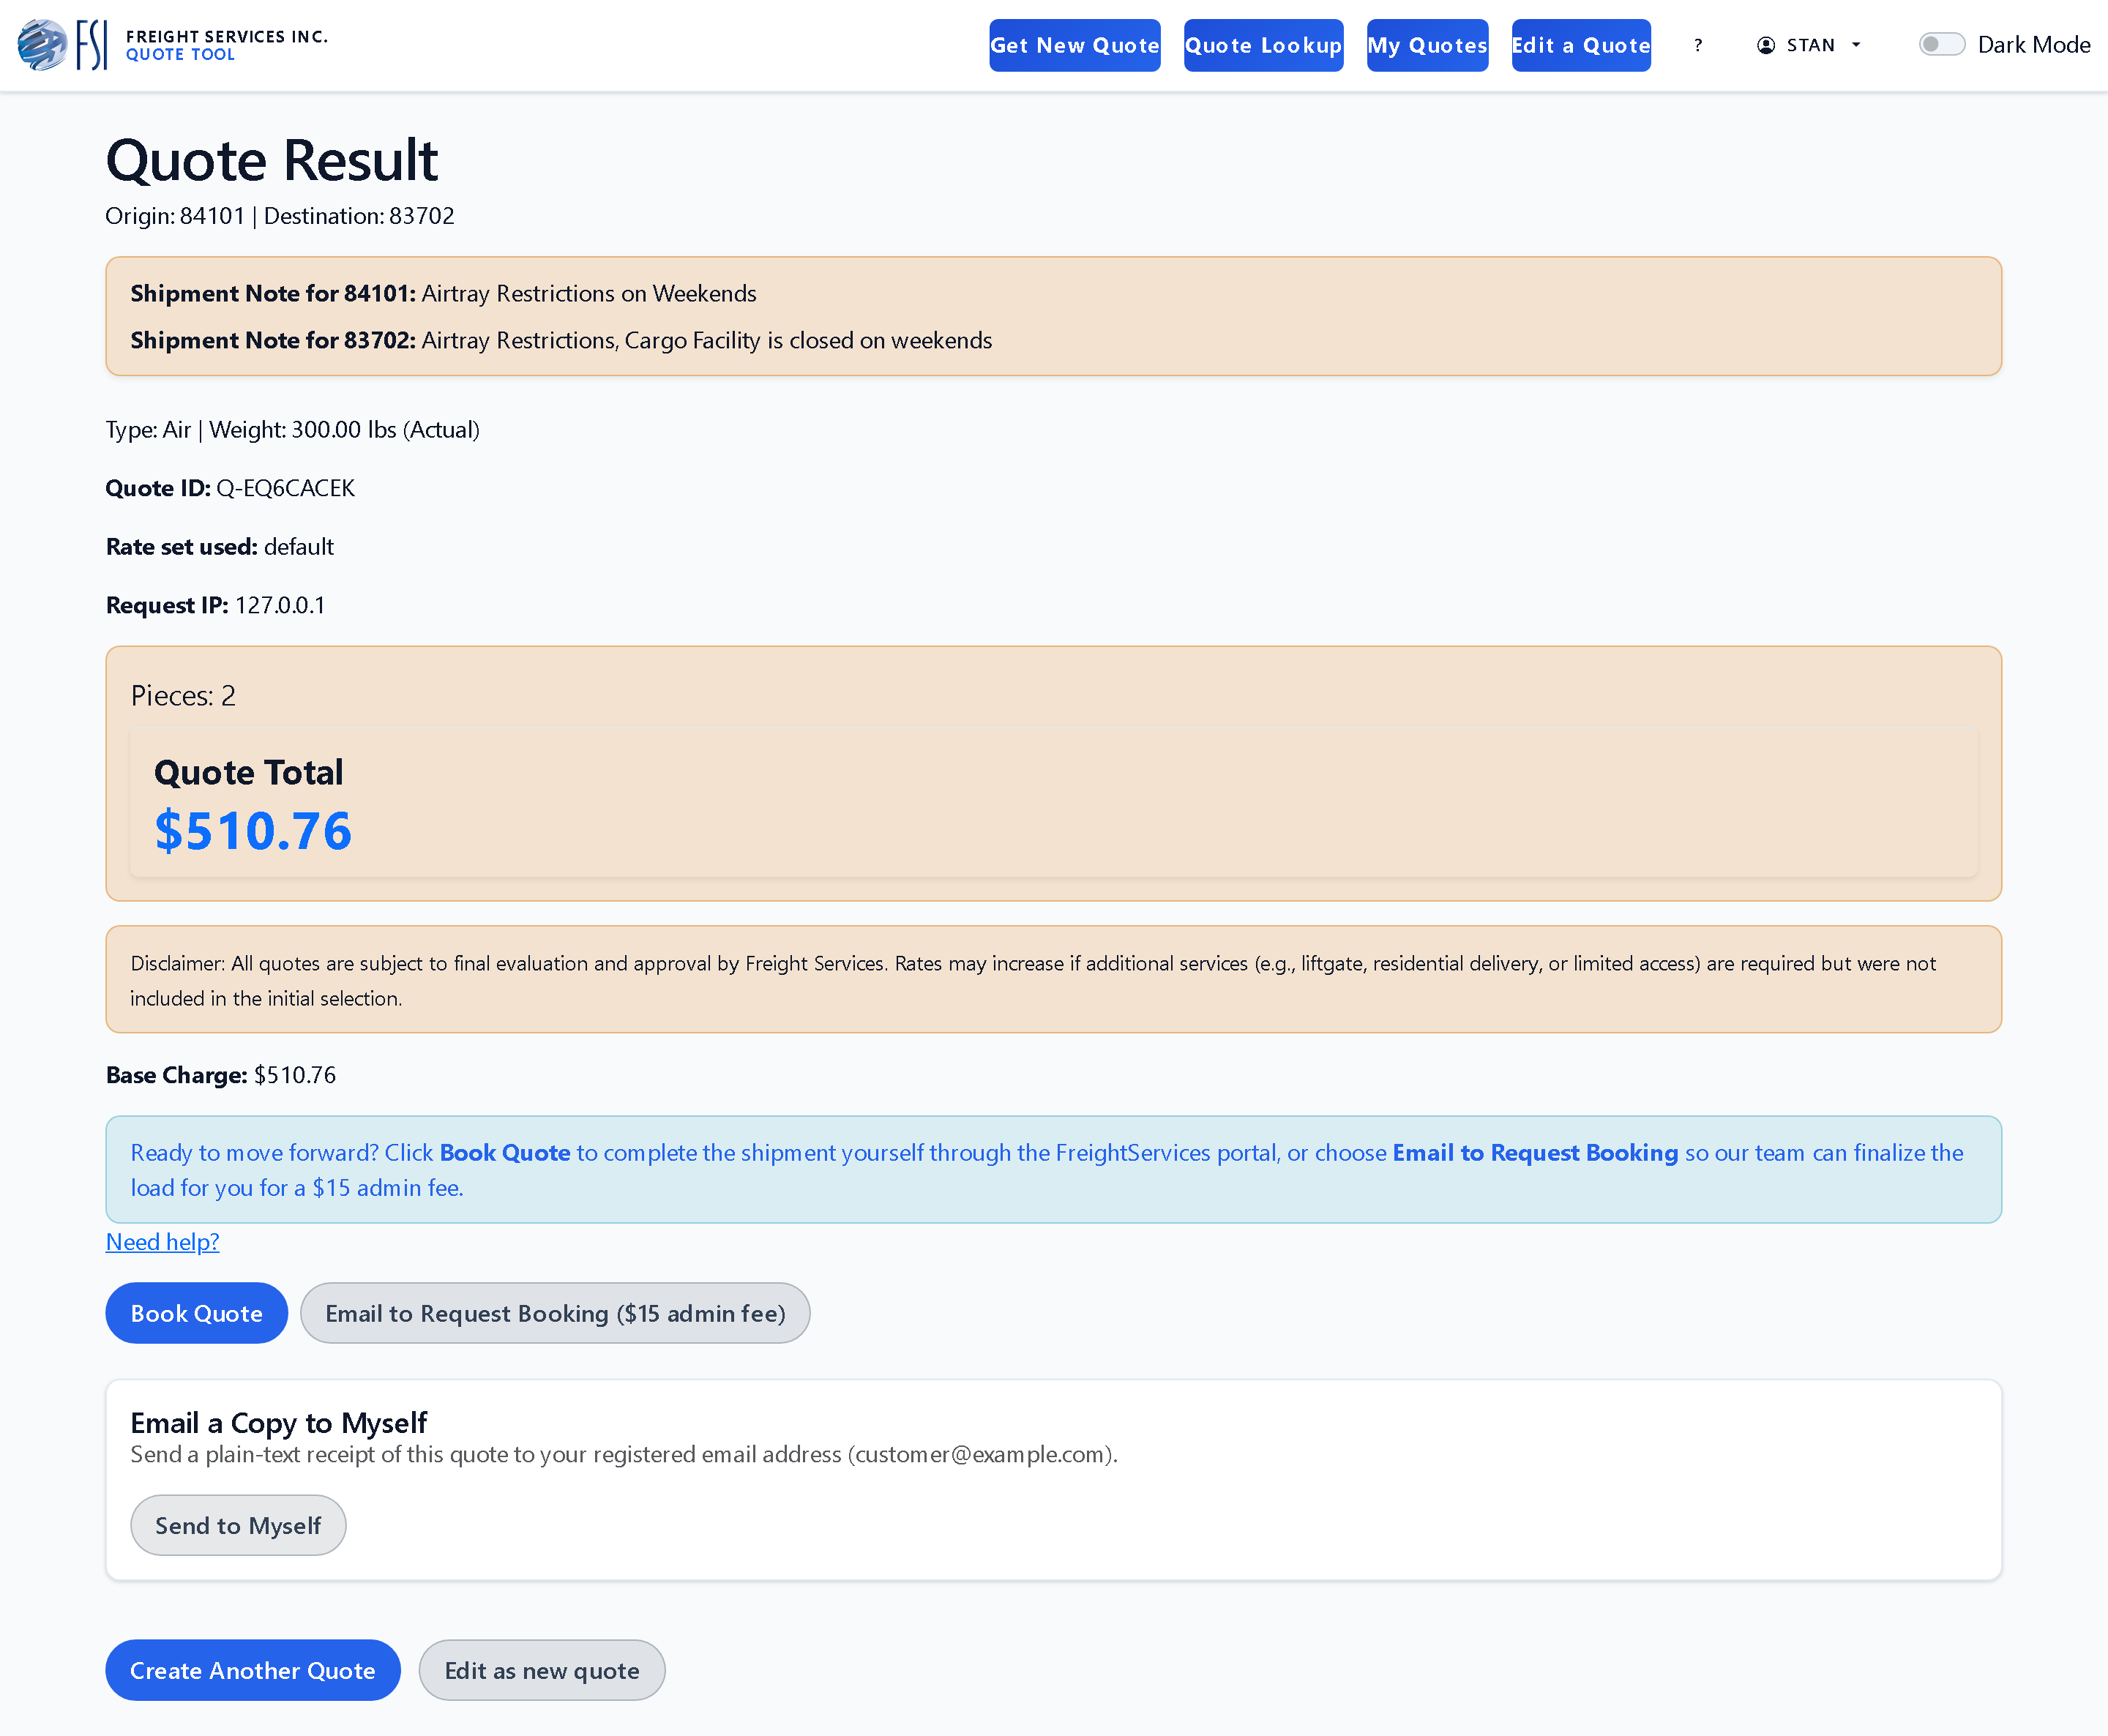This screenshot has height=1736, width=2108.
Task: Go to Quote Lookup
Action: pyautogui.click(x=1263, y=45)
